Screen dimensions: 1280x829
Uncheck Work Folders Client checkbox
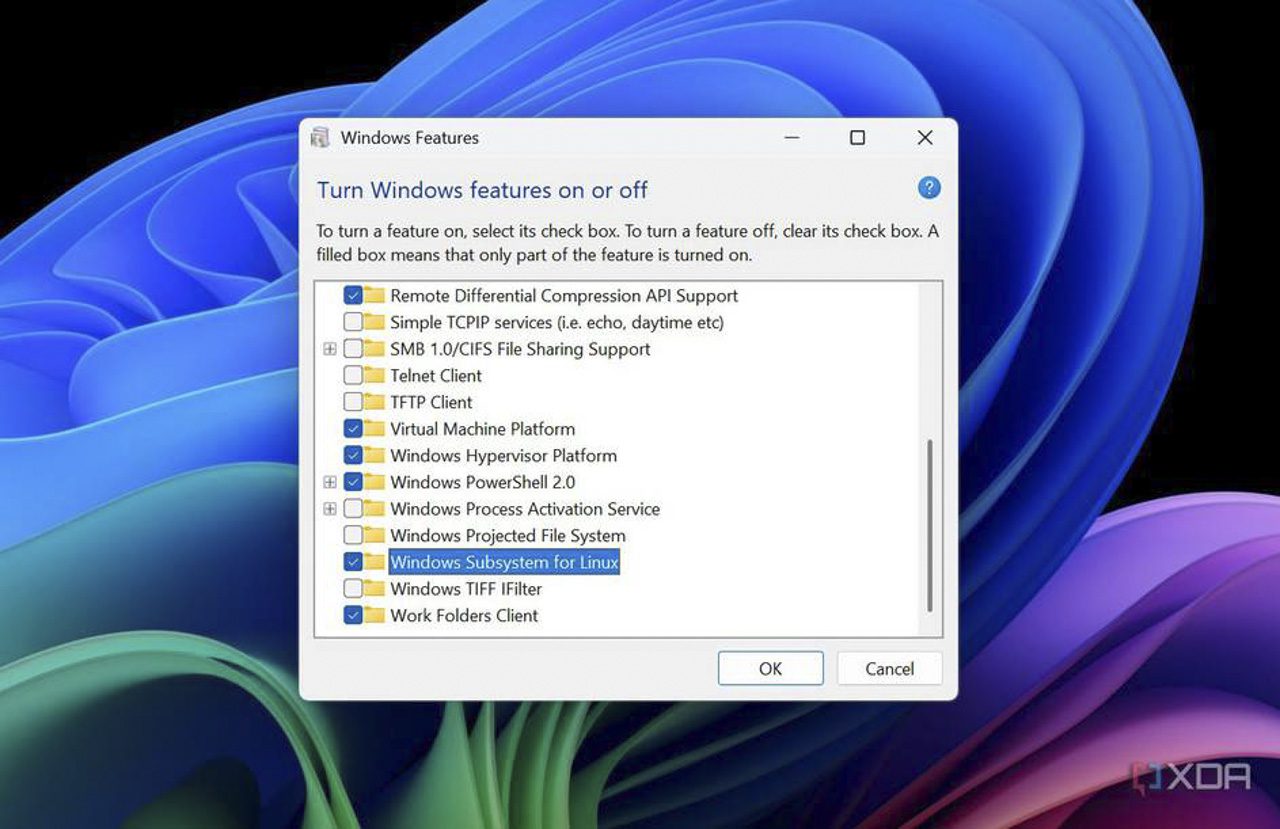point(353,616)
